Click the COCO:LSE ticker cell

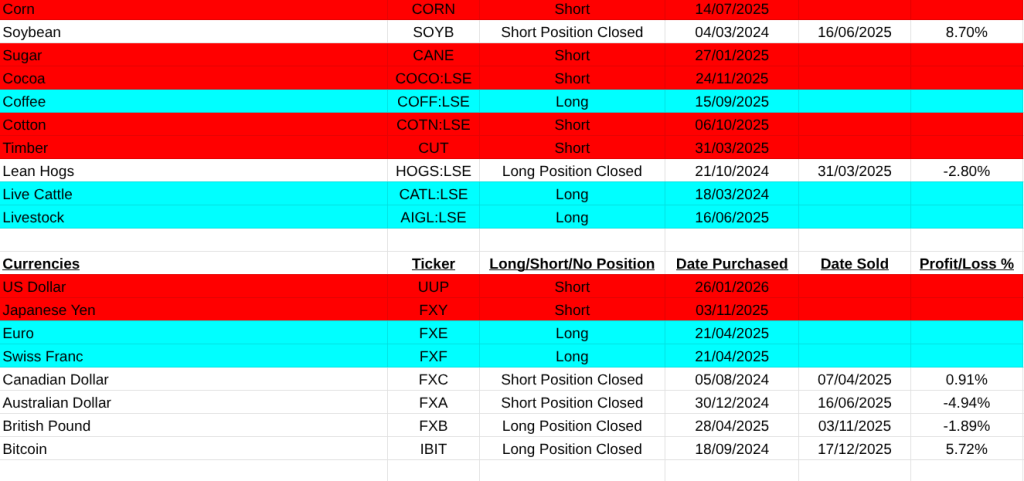pyautogui.click(x=433, y=78)
